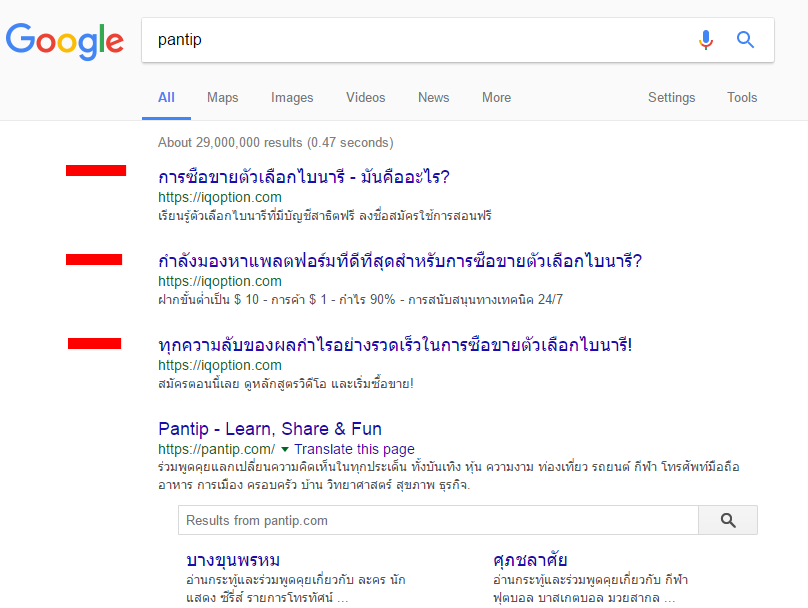Switch to Images tab
Image resolution: width=808 pixels, height=608 pixels.
292,97
